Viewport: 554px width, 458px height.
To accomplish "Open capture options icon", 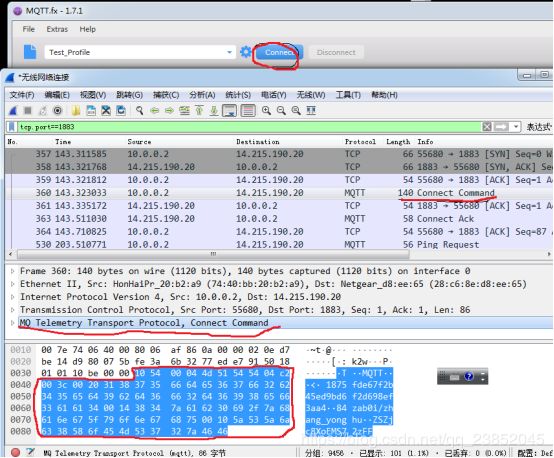I will (58, 111).
